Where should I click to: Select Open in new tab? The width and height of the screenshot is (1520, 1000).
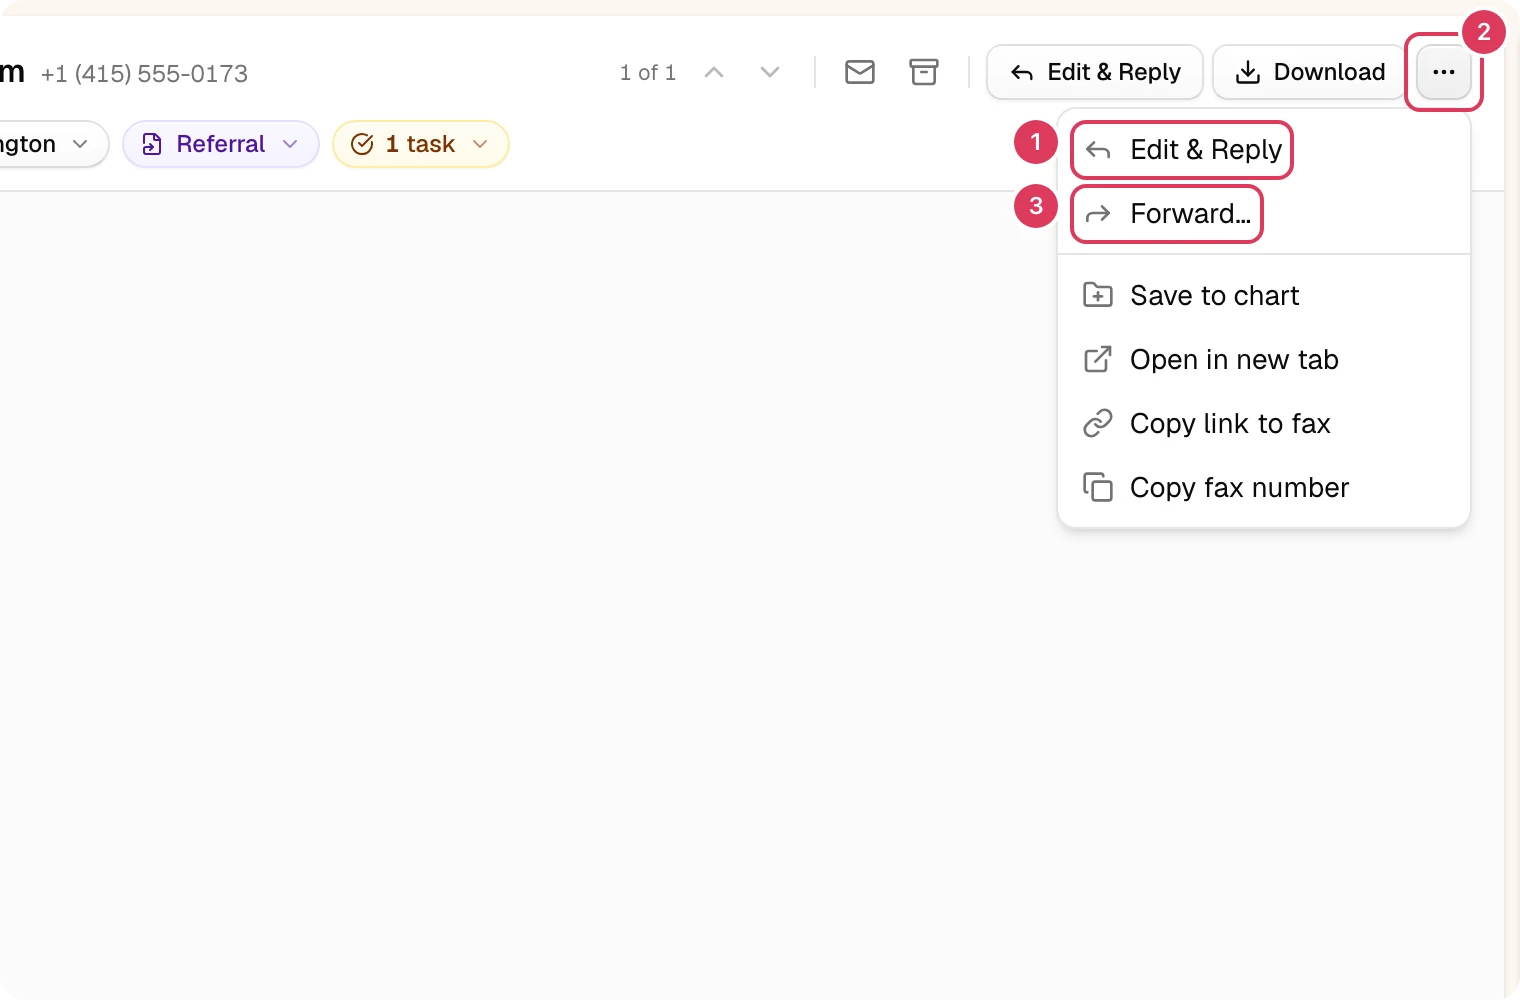1264,360
